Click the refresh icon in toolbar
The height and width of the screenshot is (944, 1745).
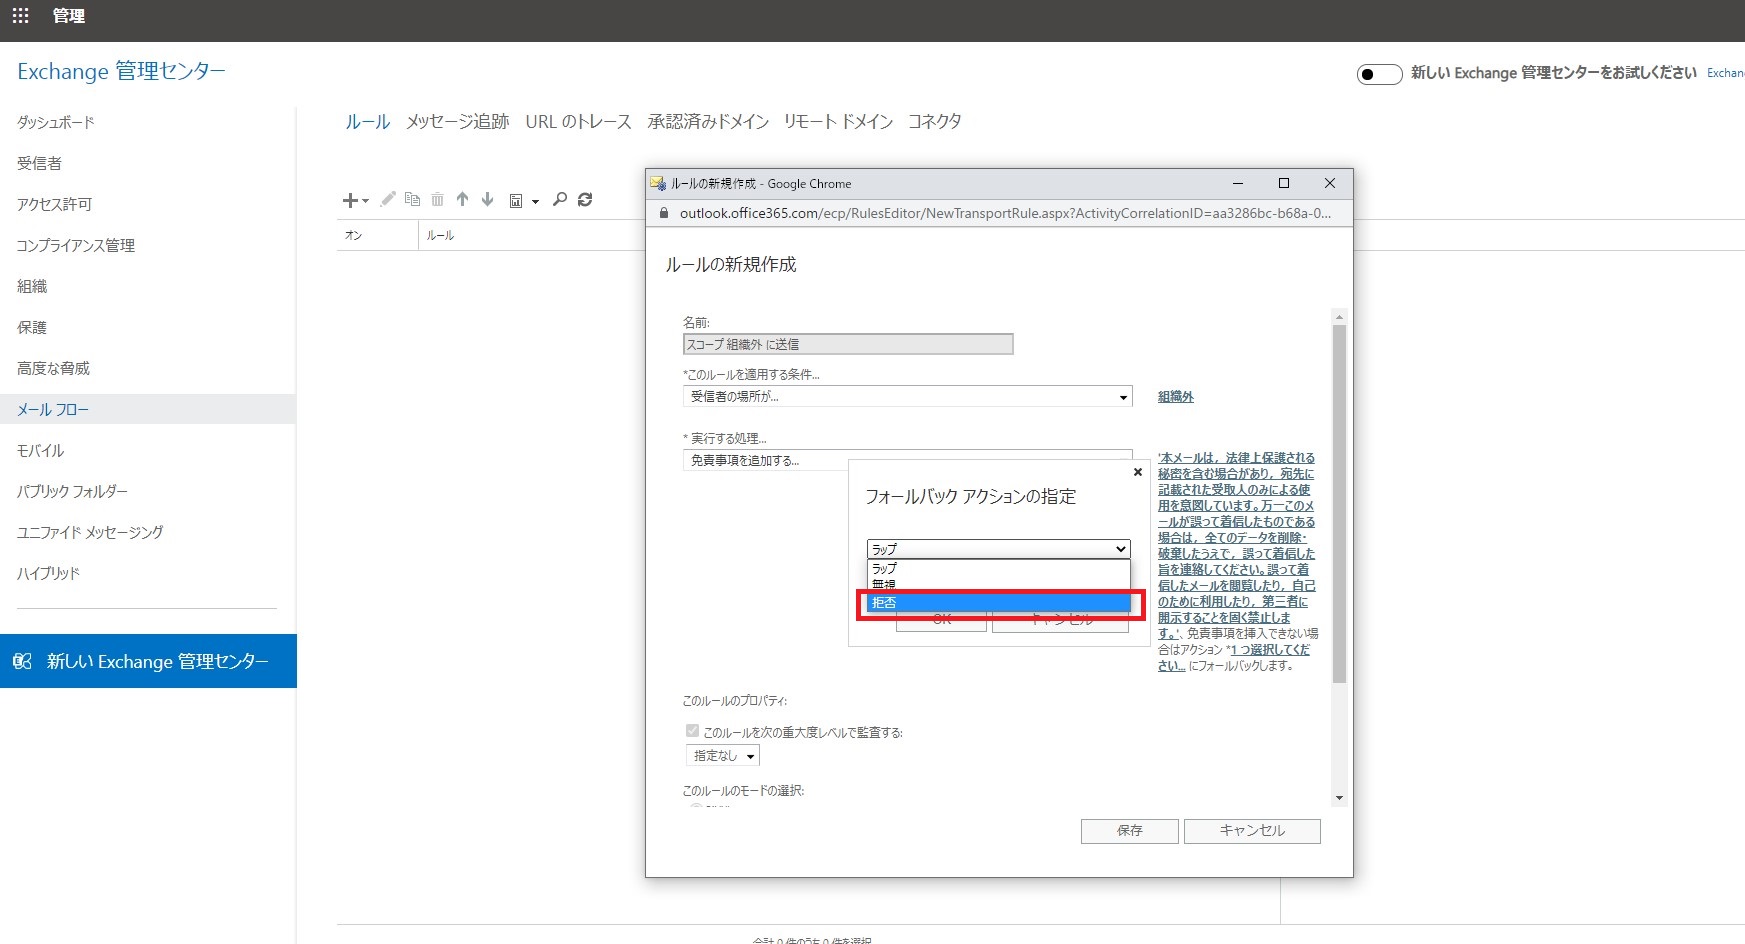click(585, 200)
